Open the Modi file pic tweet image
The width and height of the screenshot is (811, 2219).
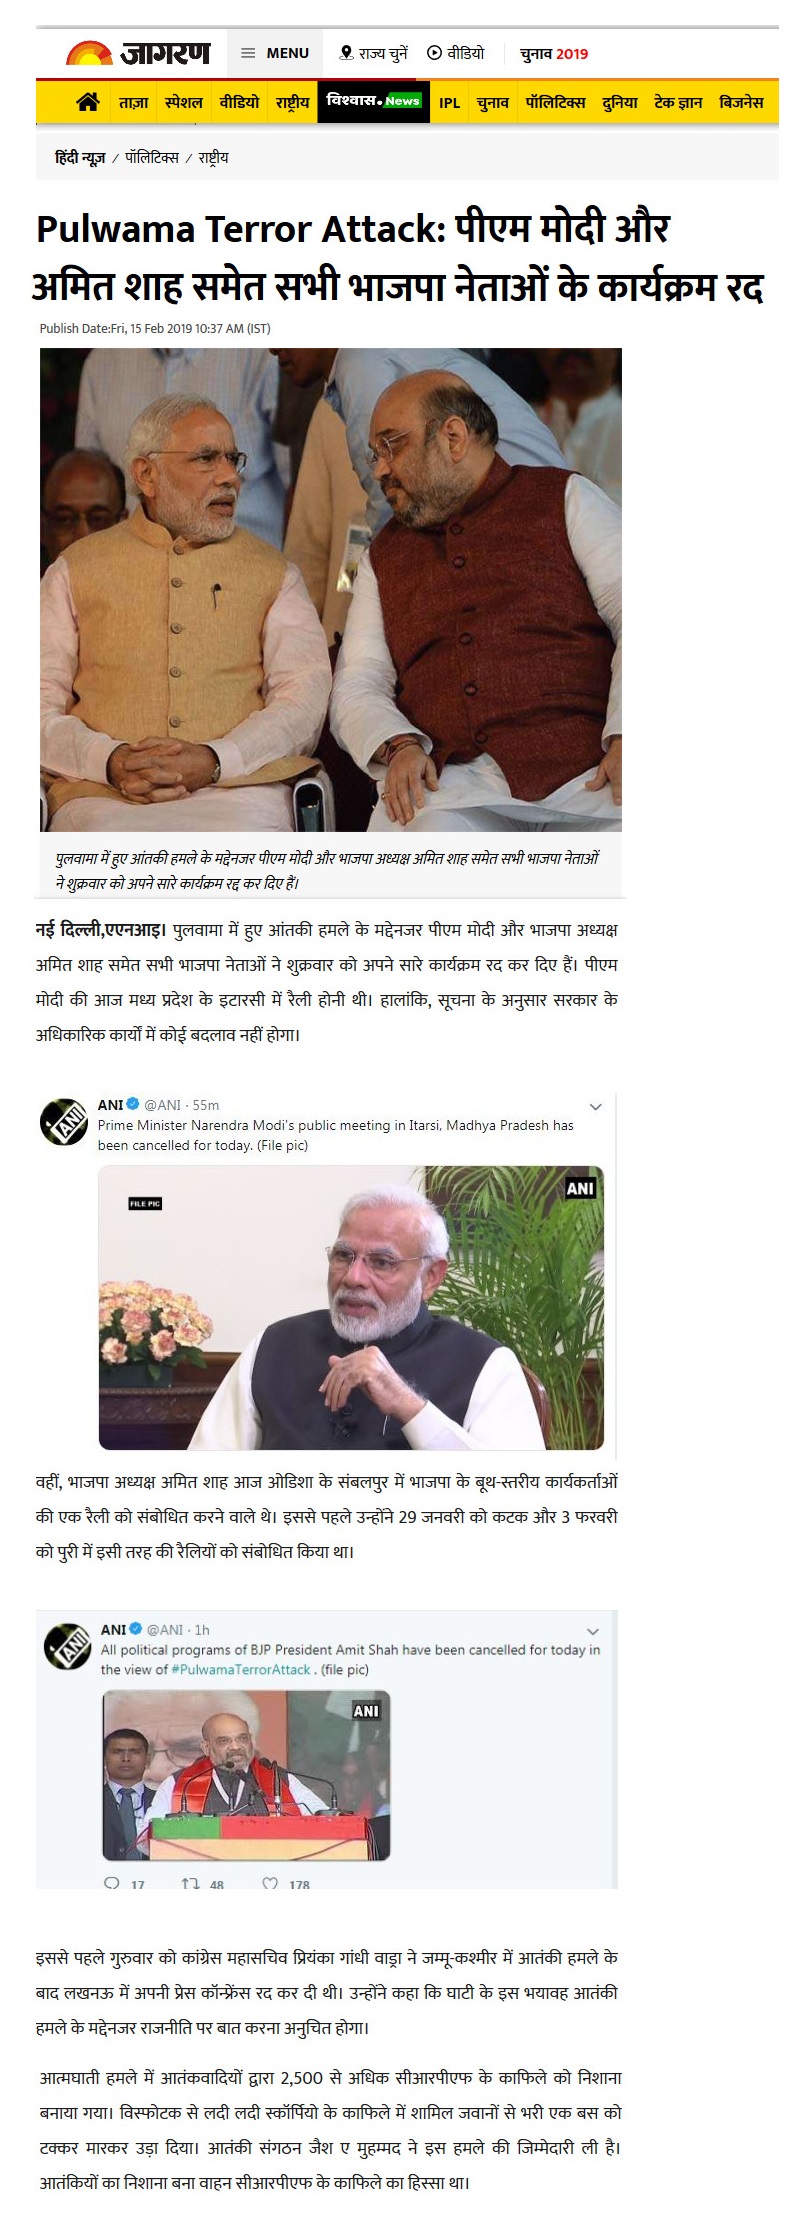[x=351, y=1307]
